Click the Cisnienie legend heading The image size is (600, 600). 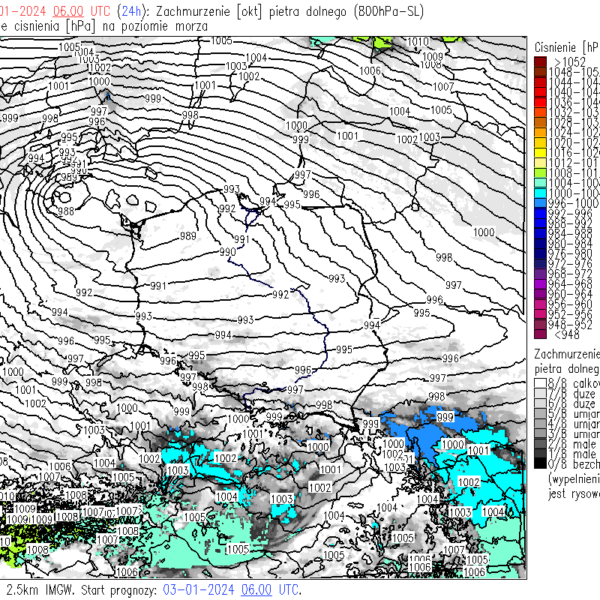click(565, 46)
